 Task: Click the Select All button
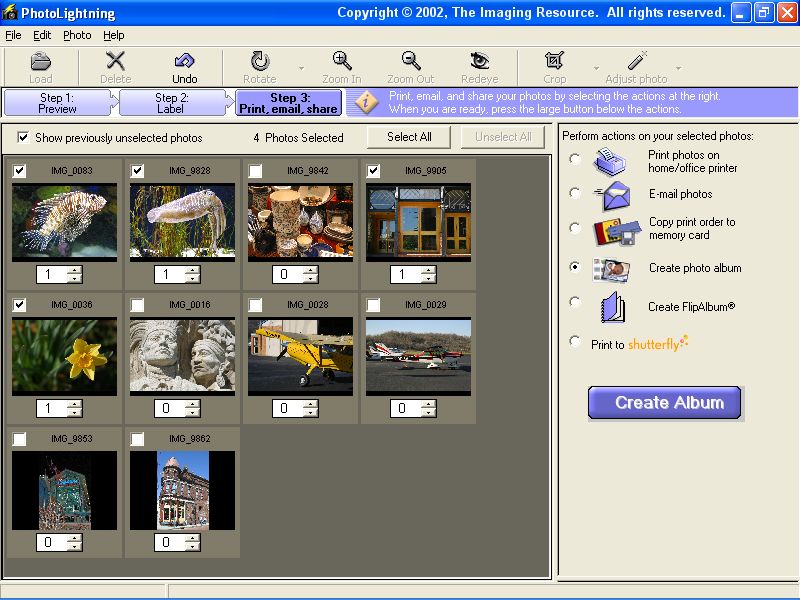point(408,137)
